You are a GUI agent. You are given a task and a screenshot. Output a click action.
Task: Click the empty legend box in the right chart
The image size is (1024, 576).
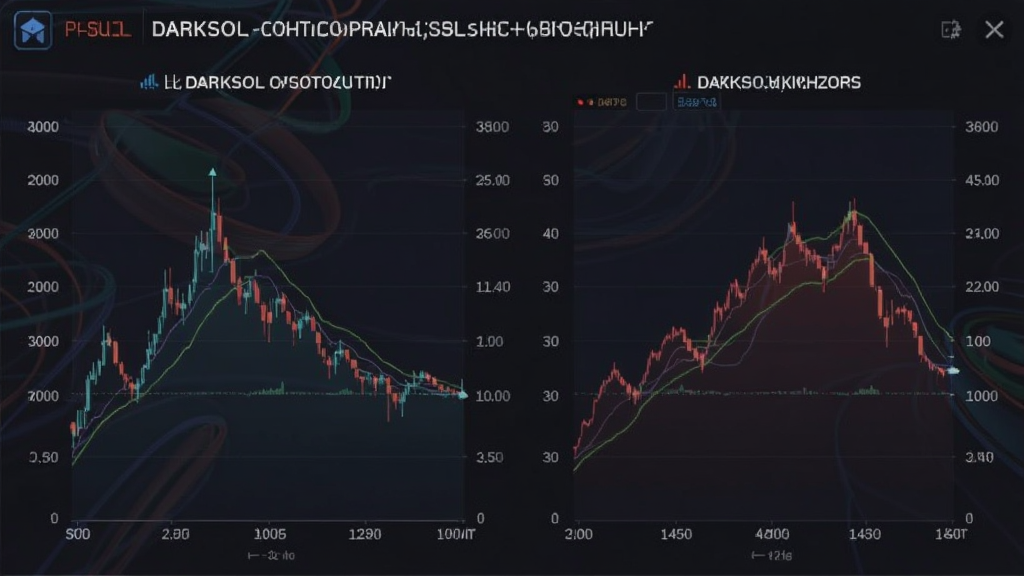[651, 102]
